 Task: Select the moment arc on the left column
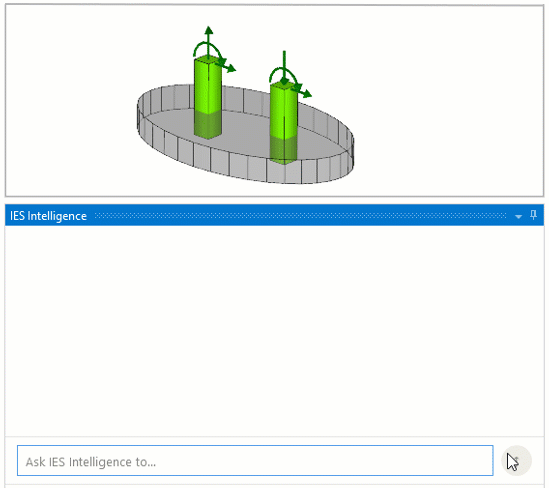click(208, 49)
